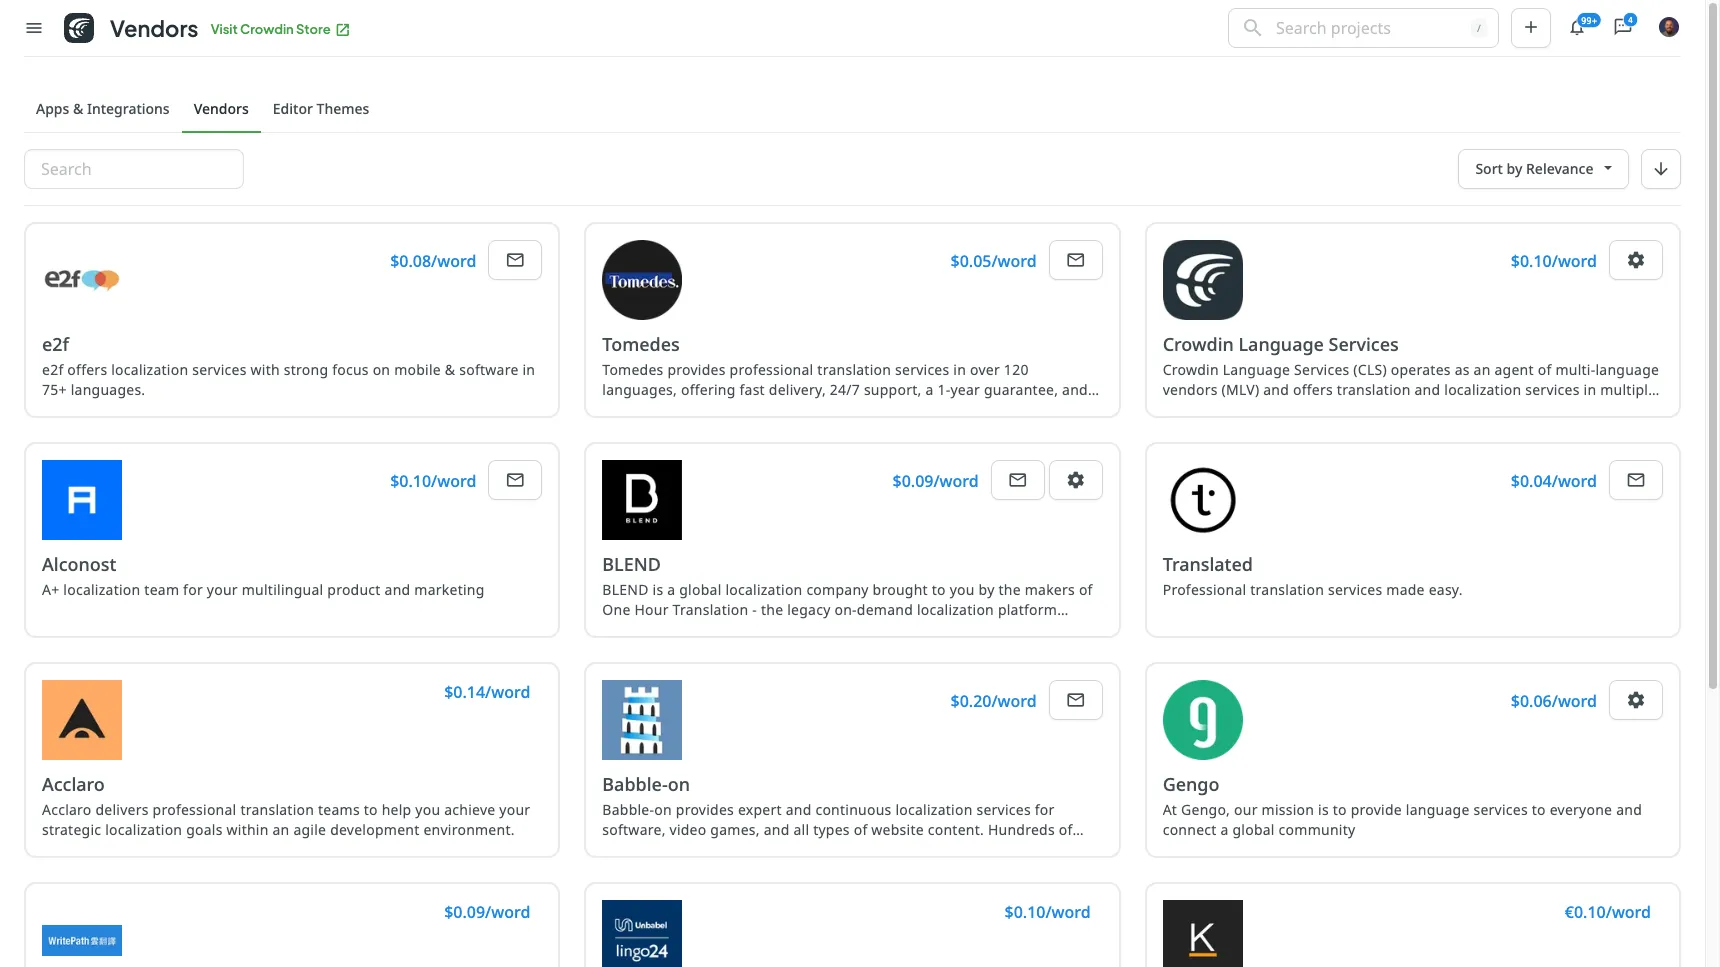Open the messages chat icon
The image size is (1720, 967).
click(1622, 28)
